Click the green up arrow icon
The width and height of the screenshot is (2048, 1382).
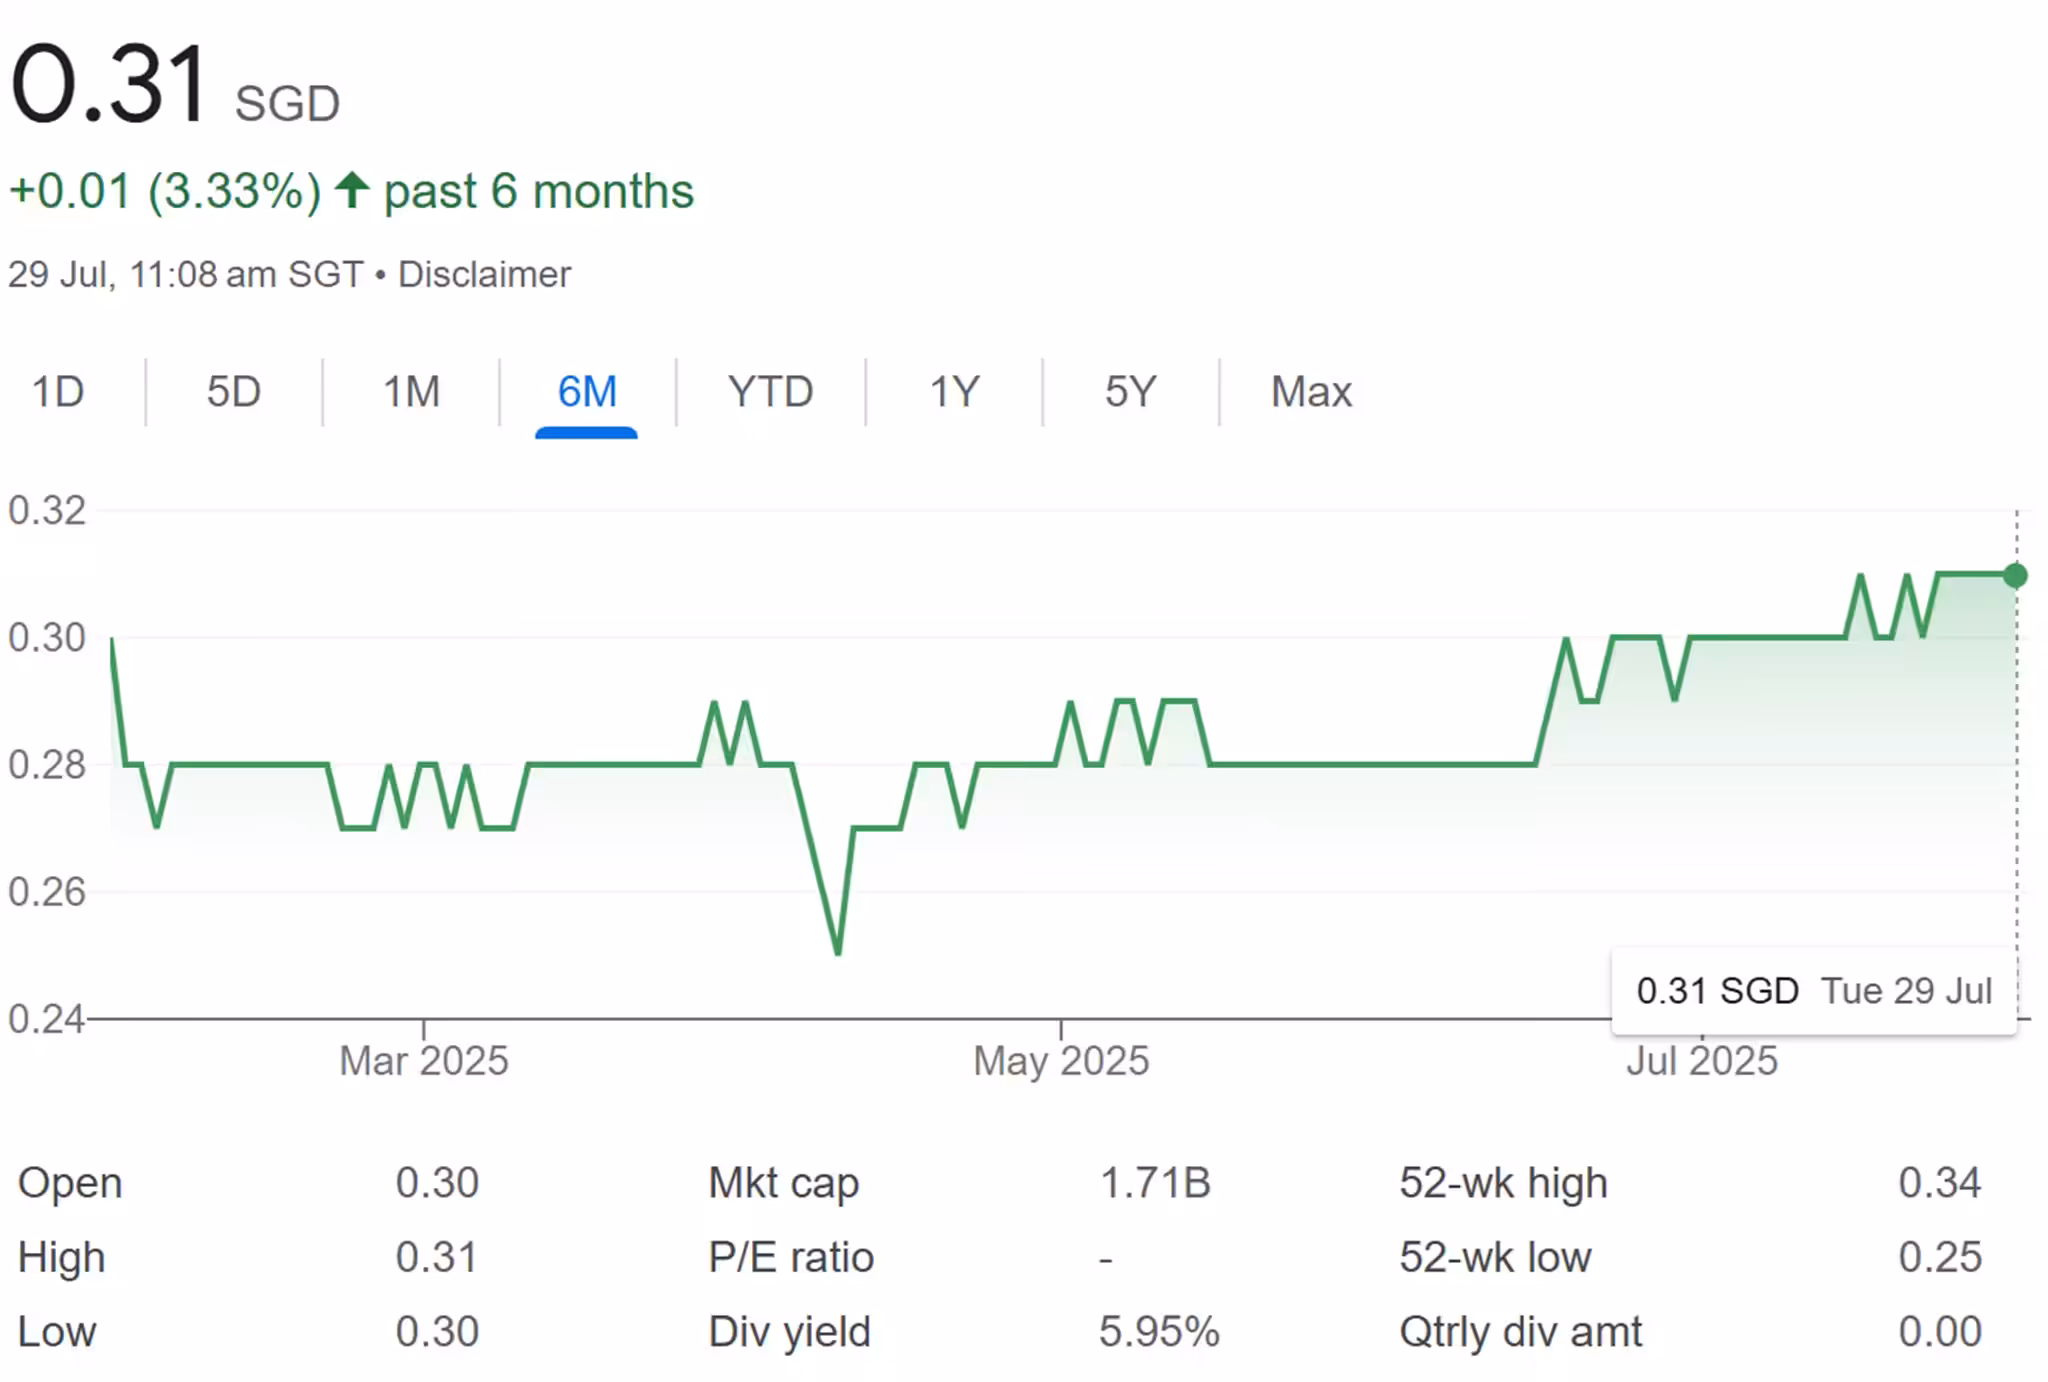click(352, 189)
